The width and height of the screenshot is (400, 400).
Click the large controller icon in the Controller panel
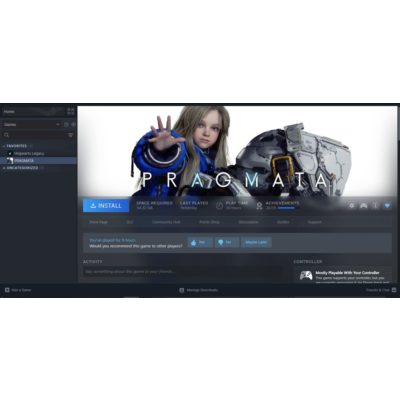tap(306, 275)
